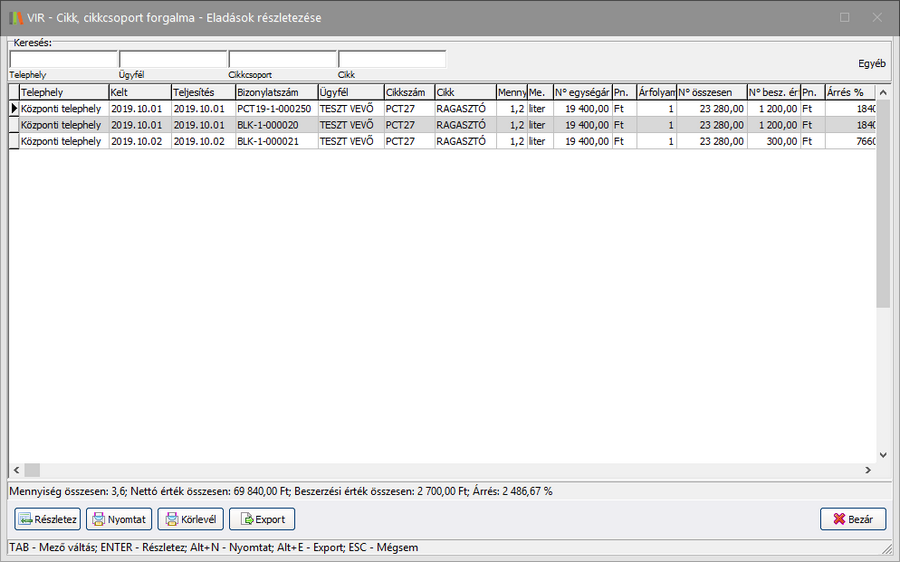Click the horizontal scrollbar right arrow
The width and height of the screenshot is (900, 562).
867,470
